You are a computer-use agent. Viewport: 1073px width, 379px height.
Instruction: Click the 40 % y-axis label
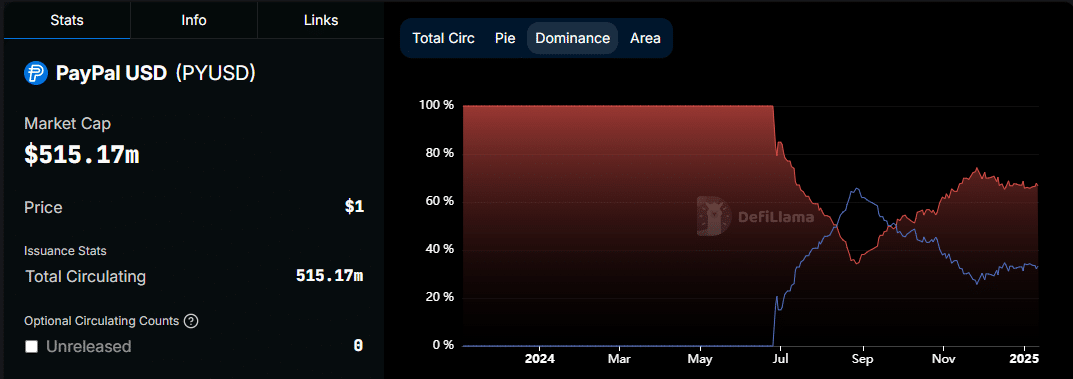click(x=439, y=250)
